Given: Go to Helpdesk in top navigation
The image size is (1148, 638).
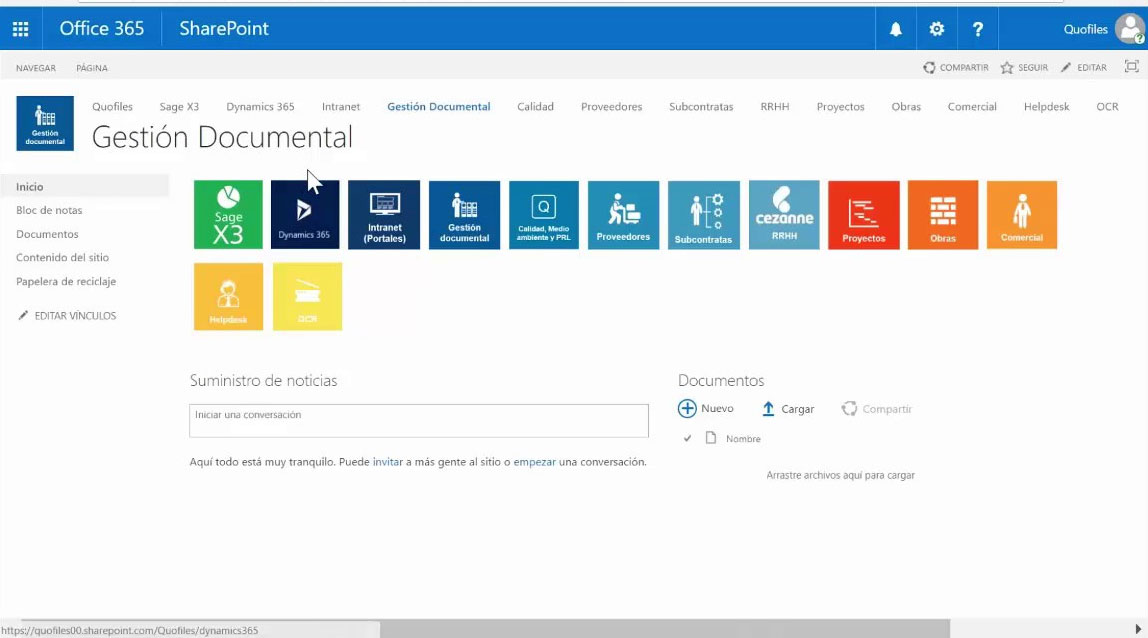Looking at the screenshot, I should [1046, 106].
